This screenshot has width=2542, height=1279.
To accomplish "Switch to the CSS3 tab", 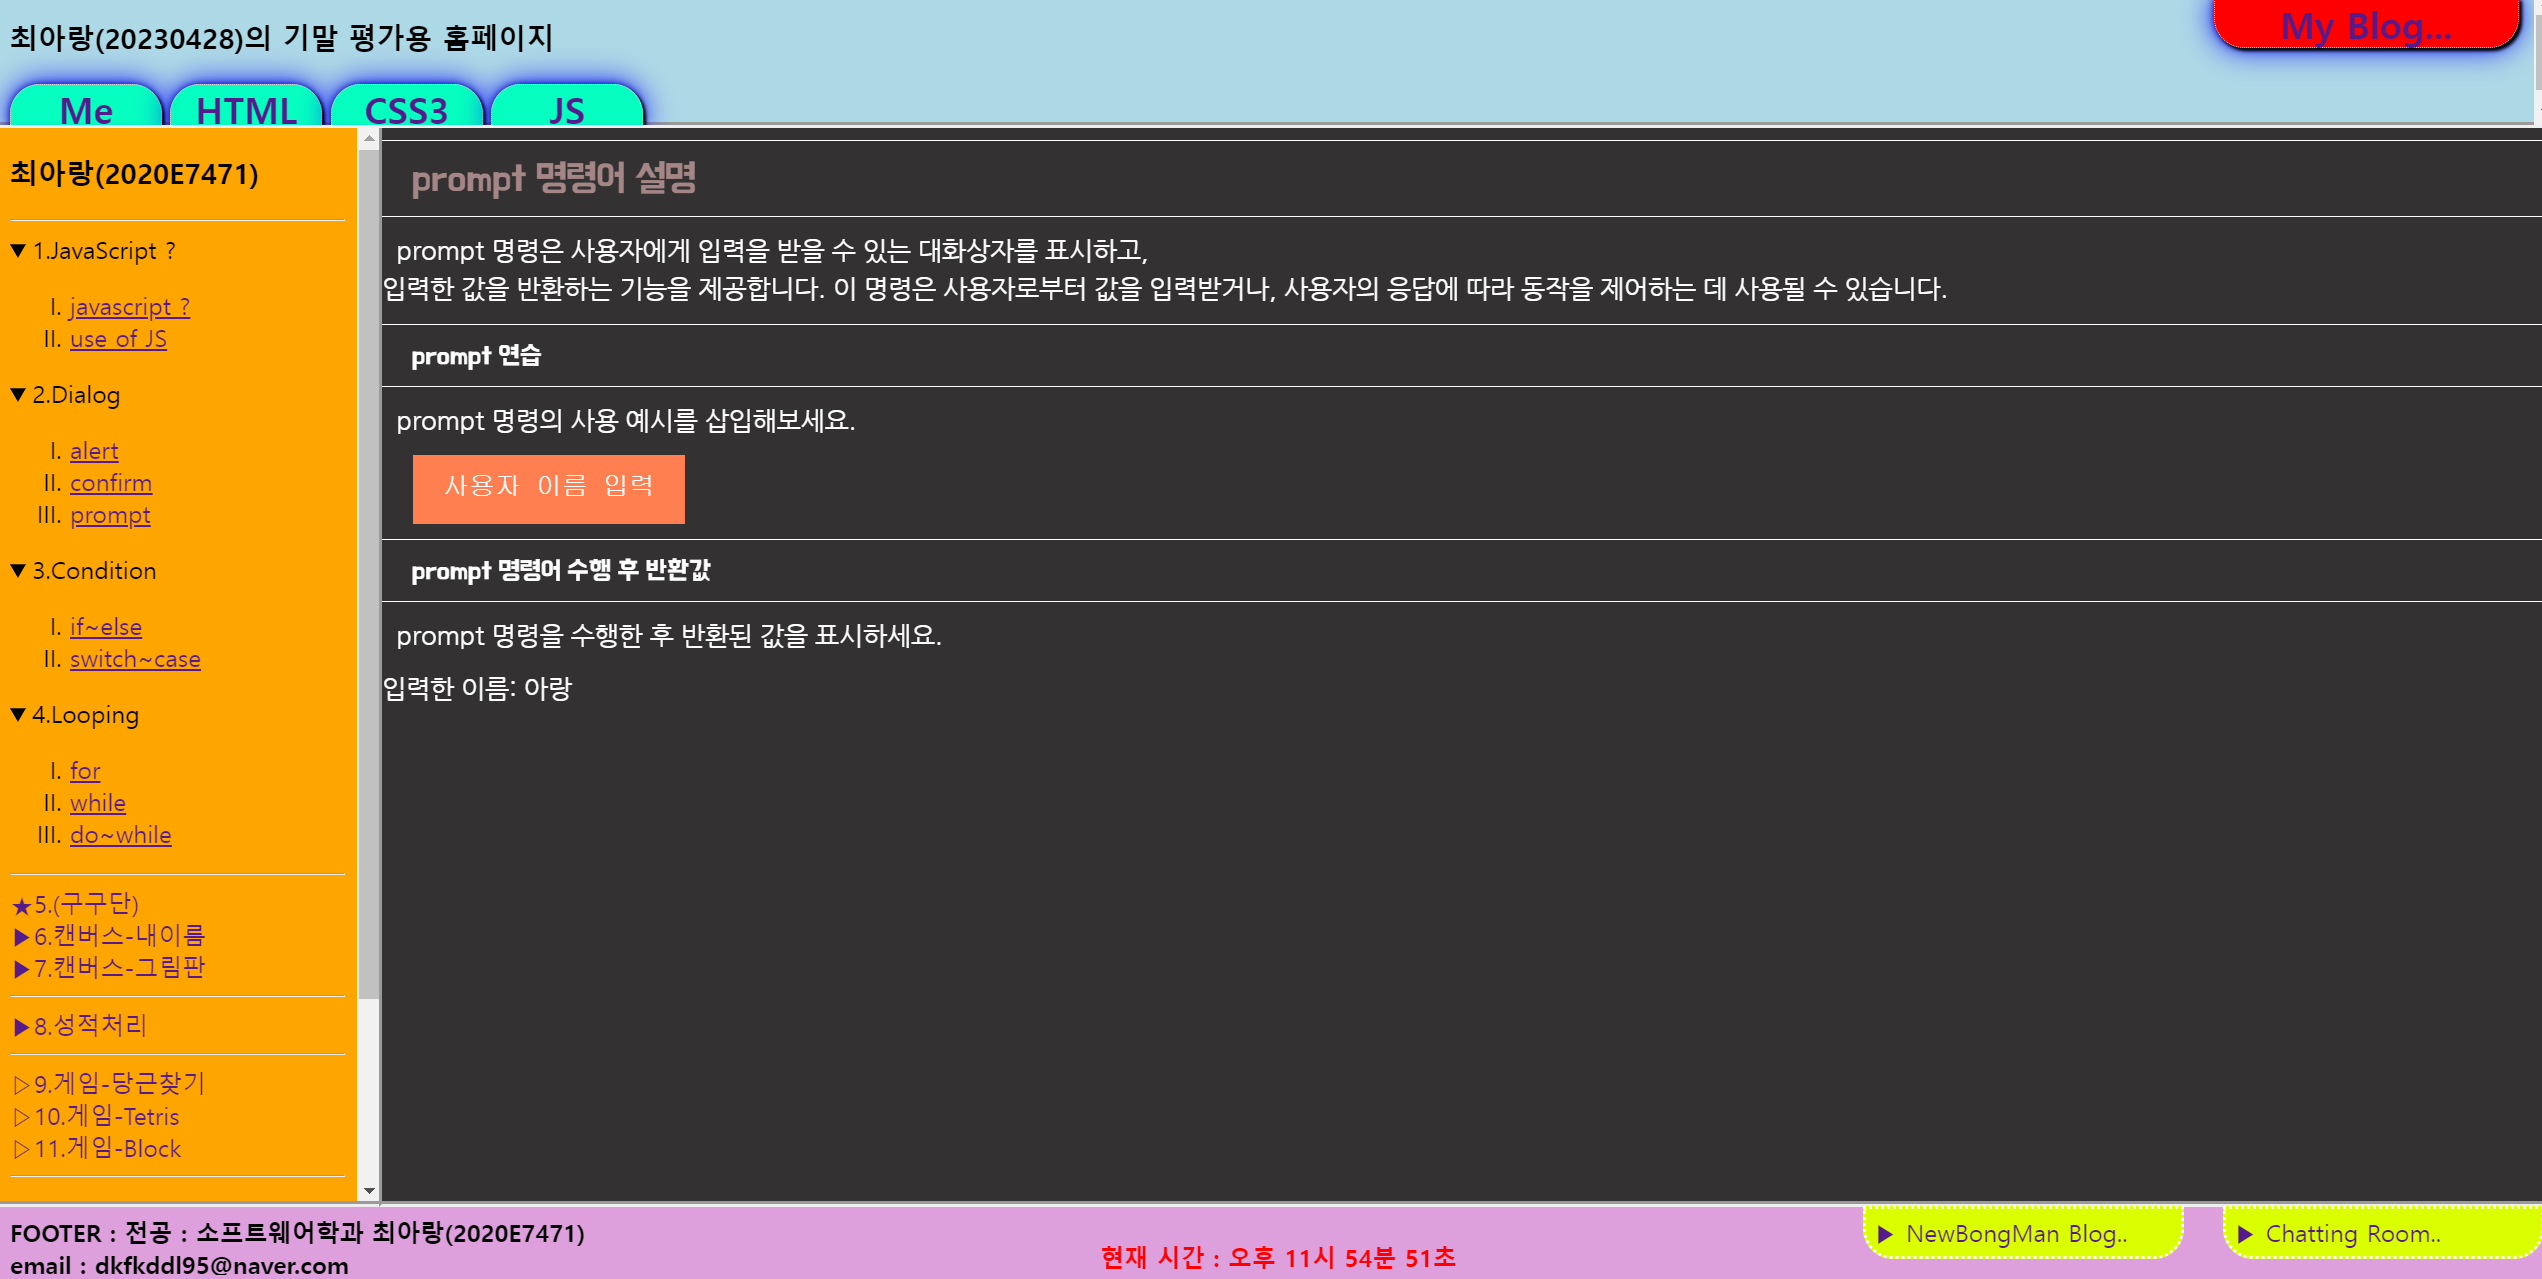I will (406, 109).
